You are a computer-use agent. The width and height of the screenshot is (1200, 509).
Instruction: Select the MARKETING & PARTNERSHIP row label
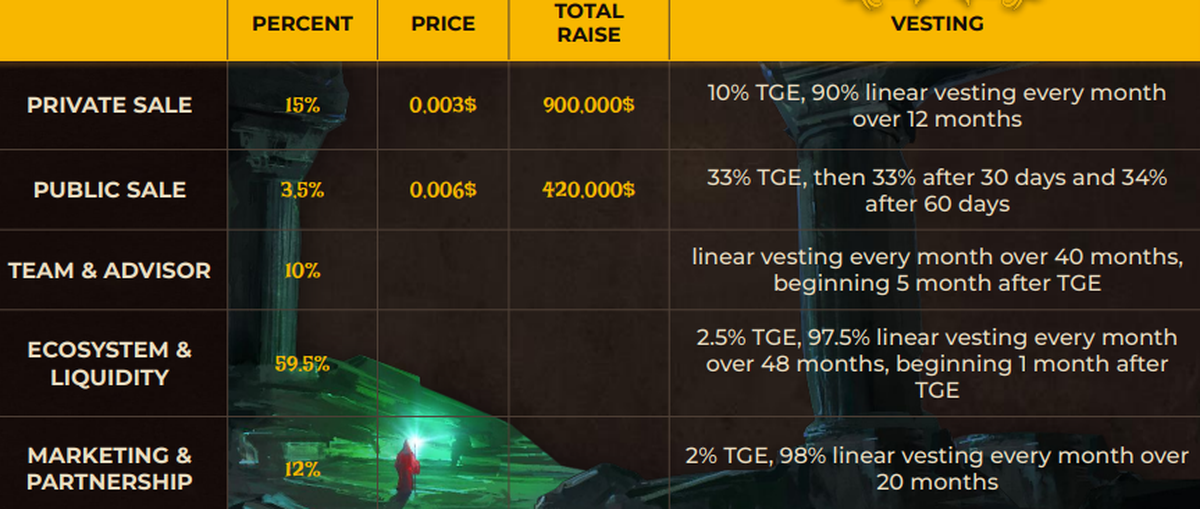point(110,468)
